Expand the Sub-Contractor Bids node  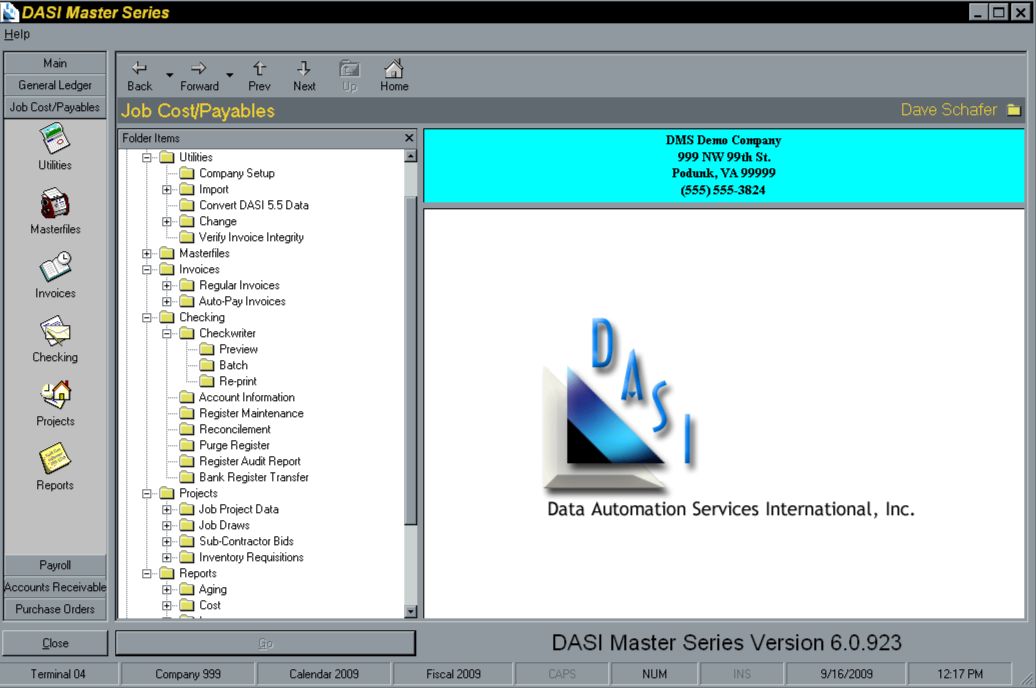tap(166, 541)
